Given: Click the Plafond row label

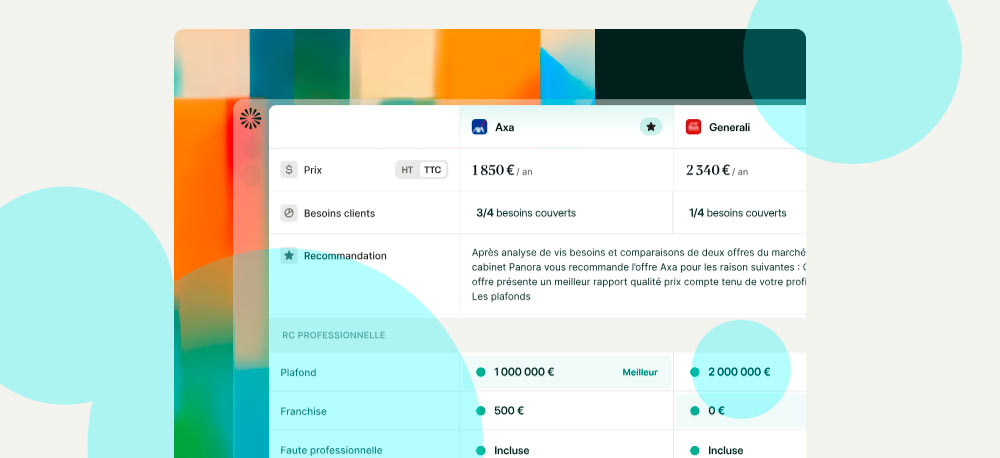Looking at the screenshot, I should (x=298, y=373).
